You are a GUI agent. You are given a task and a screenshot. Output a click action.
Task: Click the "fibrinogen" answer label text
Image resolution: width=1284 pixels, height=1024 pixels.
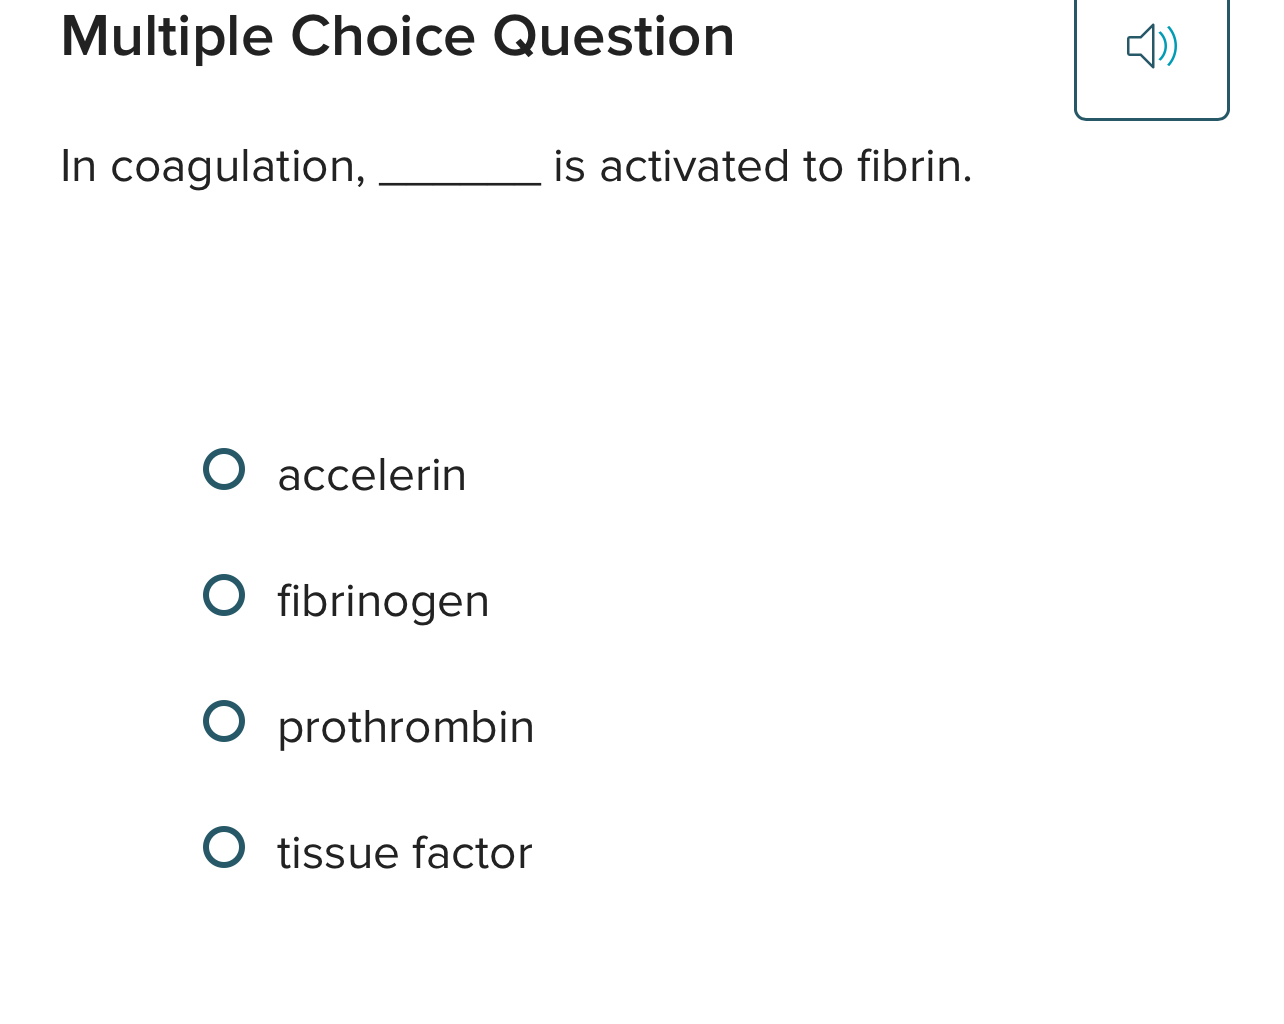tap(383, 601)
